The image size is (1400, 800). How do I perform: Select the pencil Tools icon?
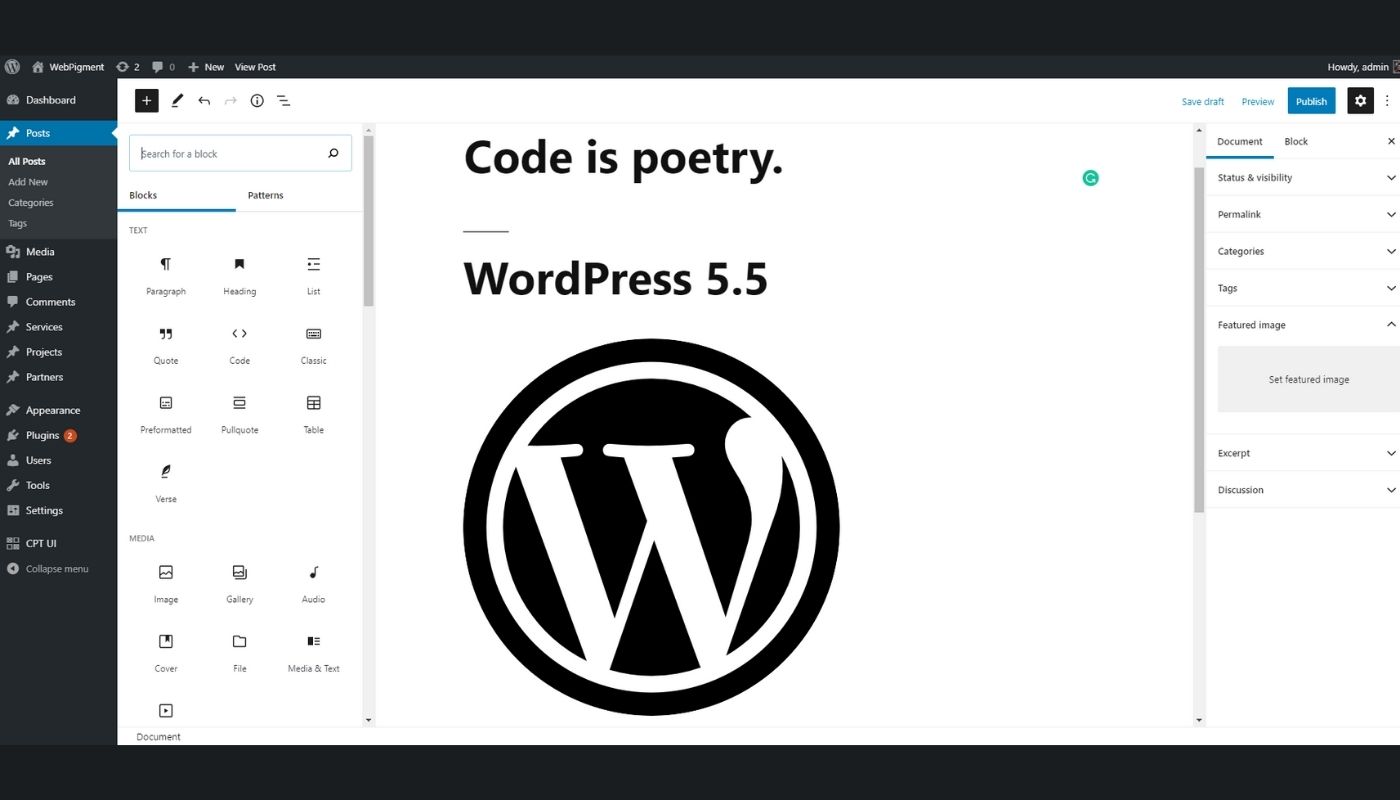[177, 100]
